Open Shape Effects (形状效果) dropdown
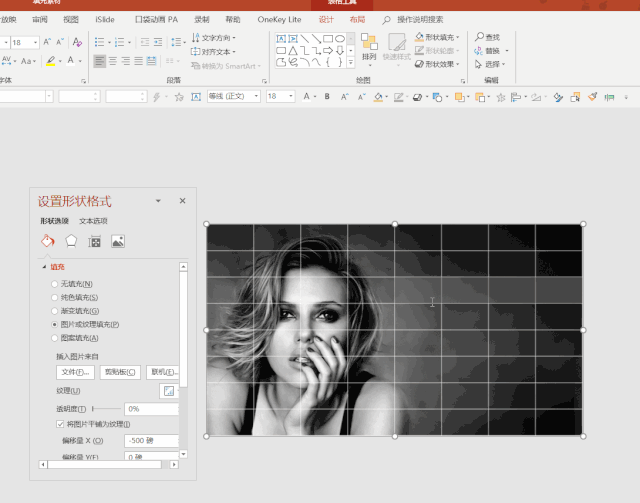 pos(437,64)
